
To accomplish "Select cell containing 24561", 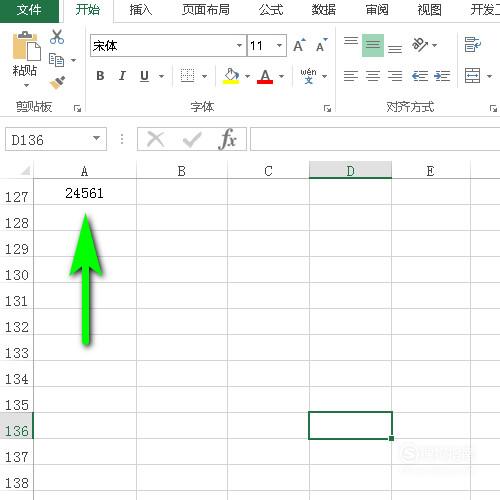I will point(85,193).
